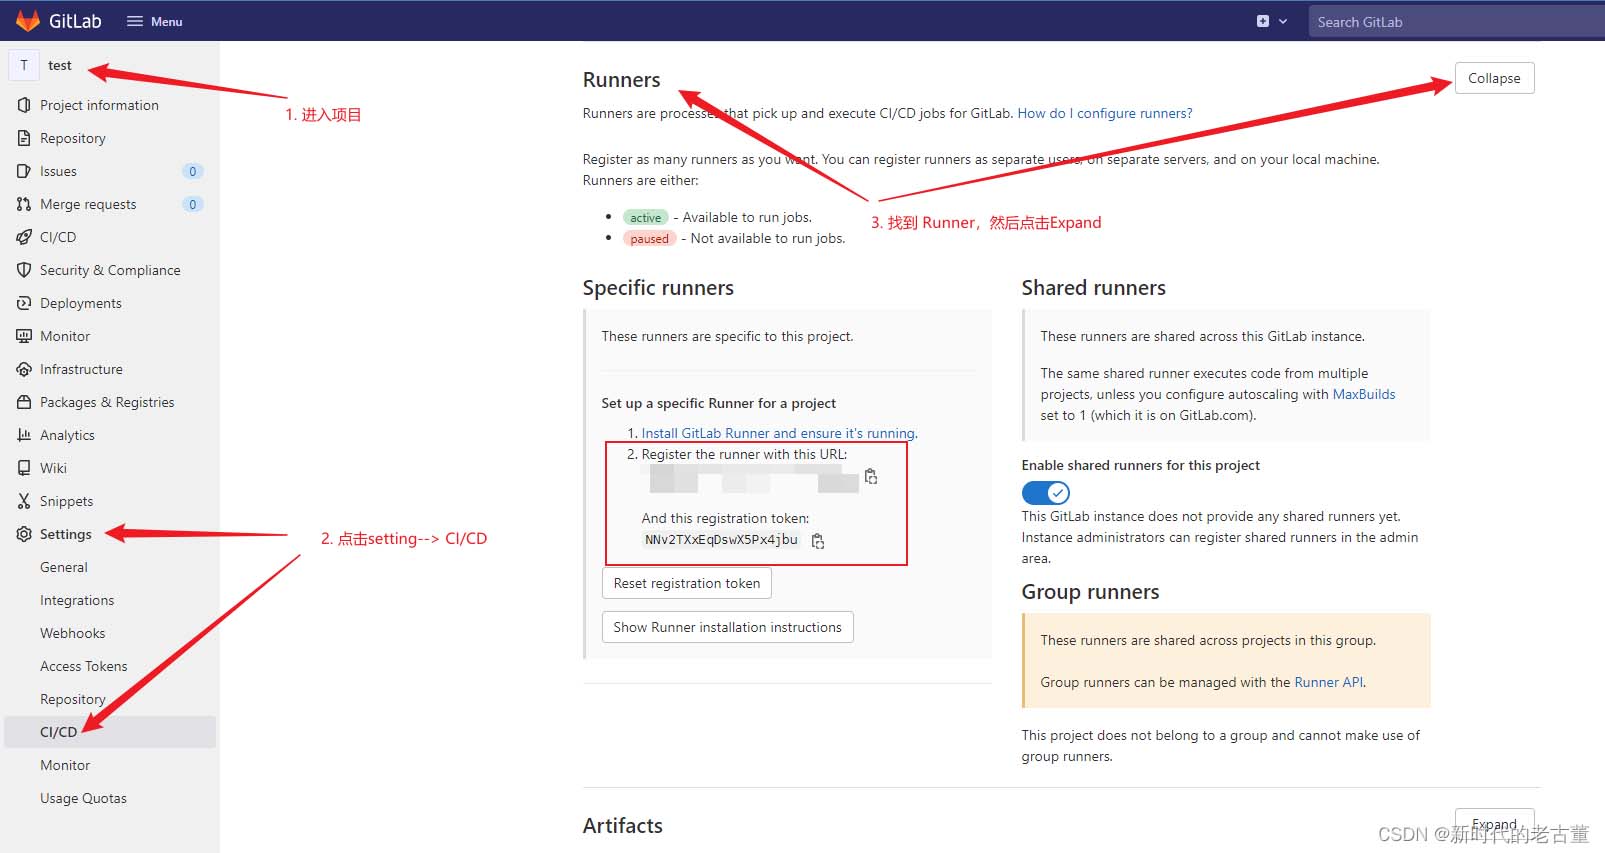Viewport: 1605px width, 853px height.
Task: Click Reset registration token button
Action: point(687,583)
